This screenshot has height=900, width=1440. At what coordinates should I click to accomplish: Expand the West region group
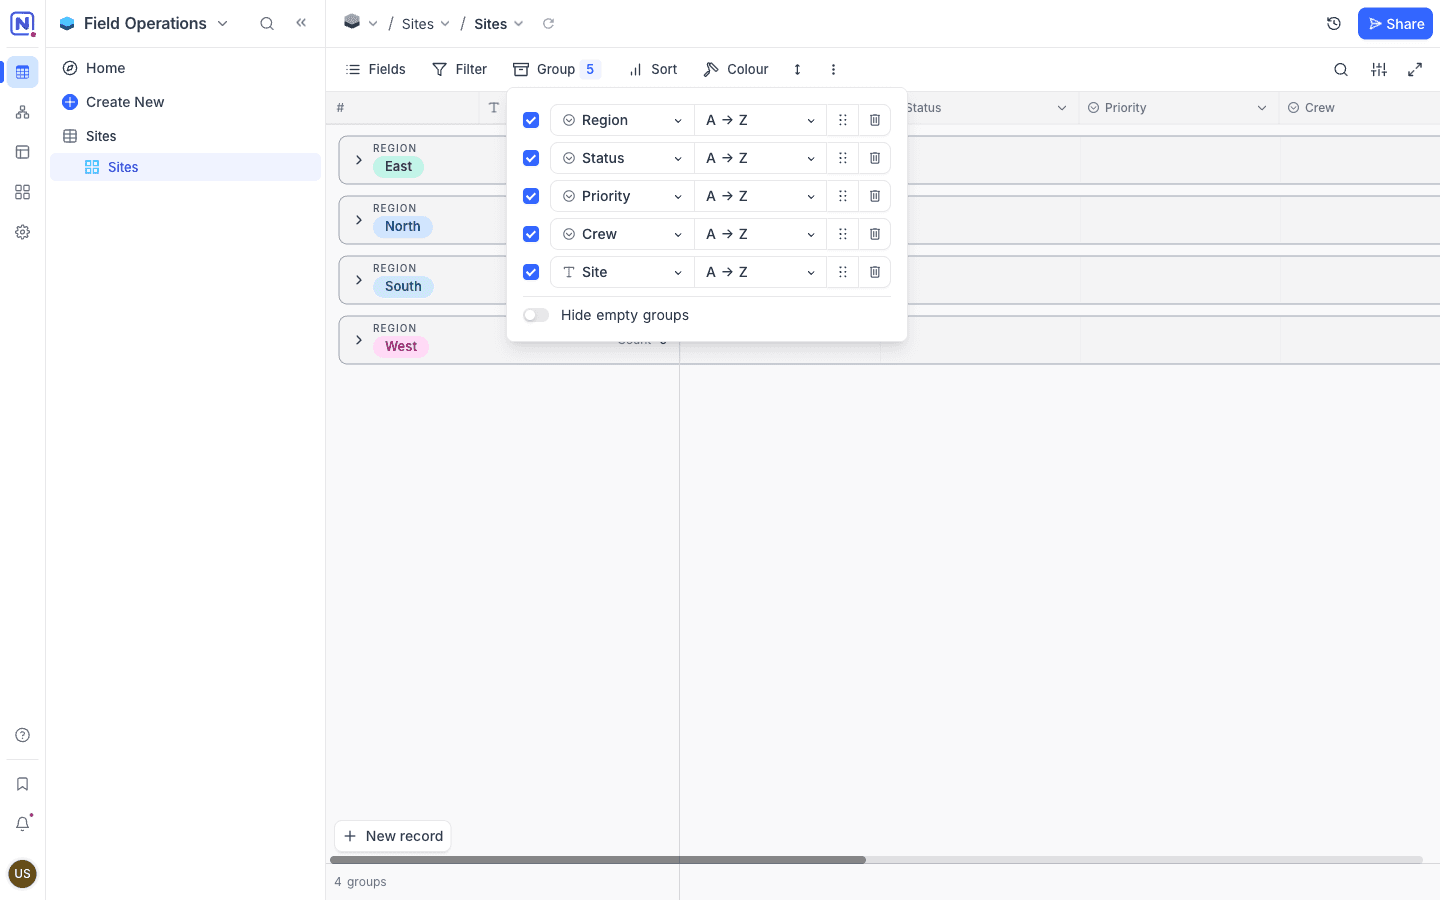[359, 340]
